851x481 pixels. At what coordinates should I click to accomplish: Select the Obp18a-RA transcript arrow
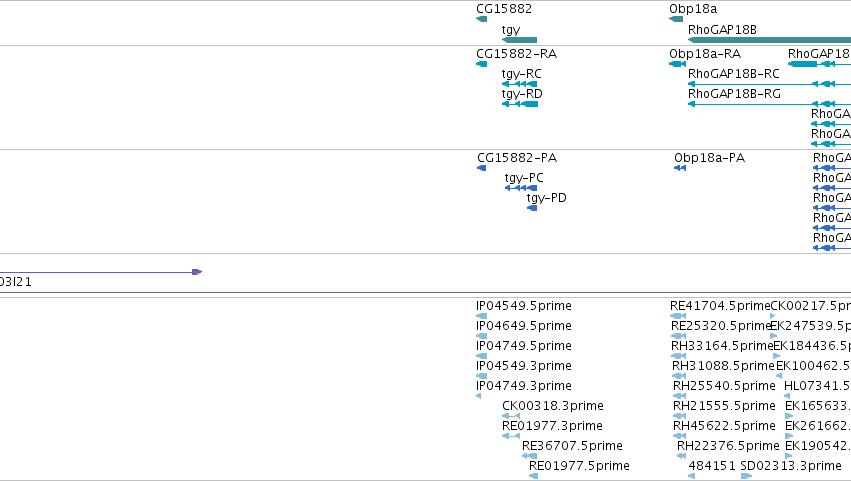tap(677, 64)
